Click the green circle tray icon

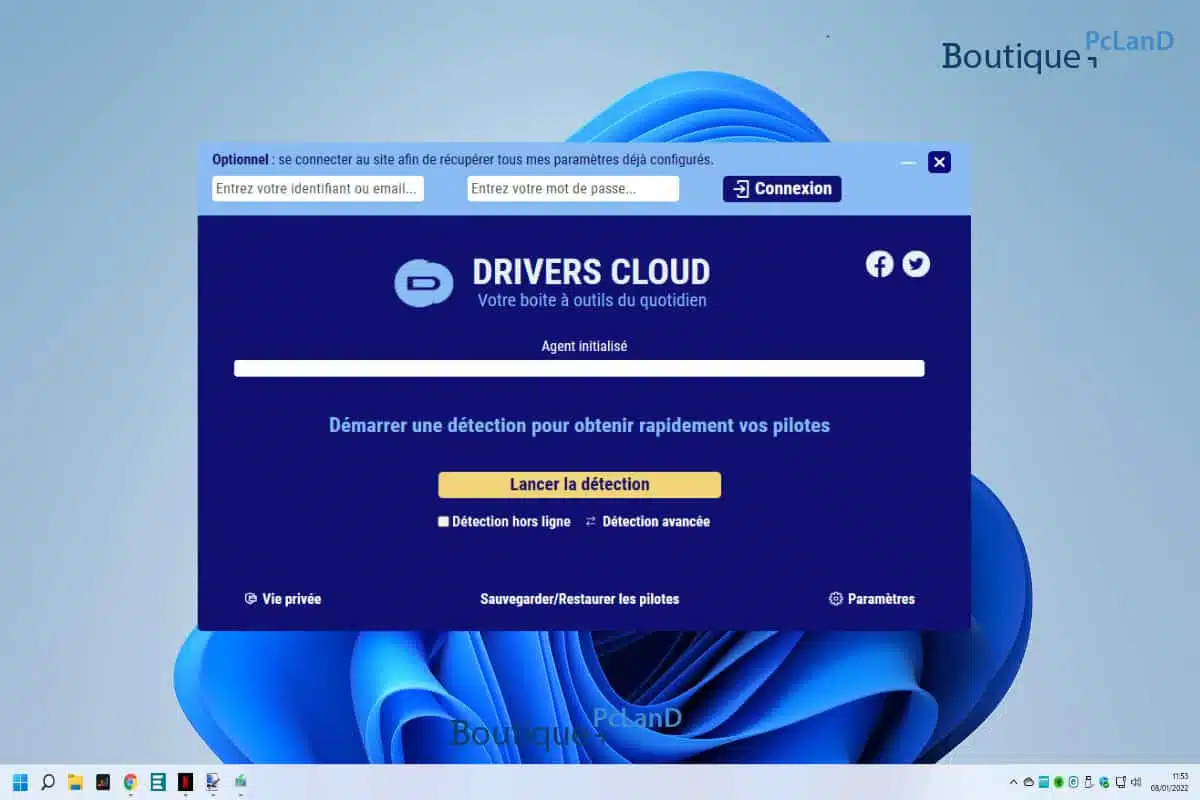pyautogui.click(x=1058, y=782)
